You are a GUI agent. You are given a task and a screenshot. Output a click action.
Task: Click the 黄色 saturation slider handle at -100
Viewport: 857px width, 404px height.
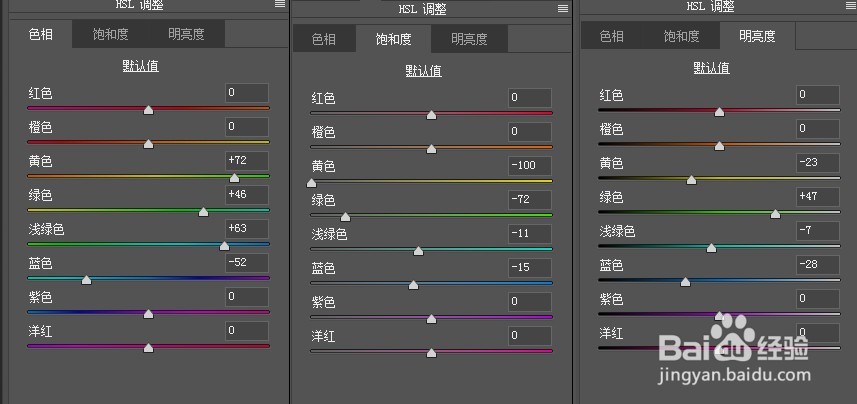pyautogui.click(x=312, y=183)
